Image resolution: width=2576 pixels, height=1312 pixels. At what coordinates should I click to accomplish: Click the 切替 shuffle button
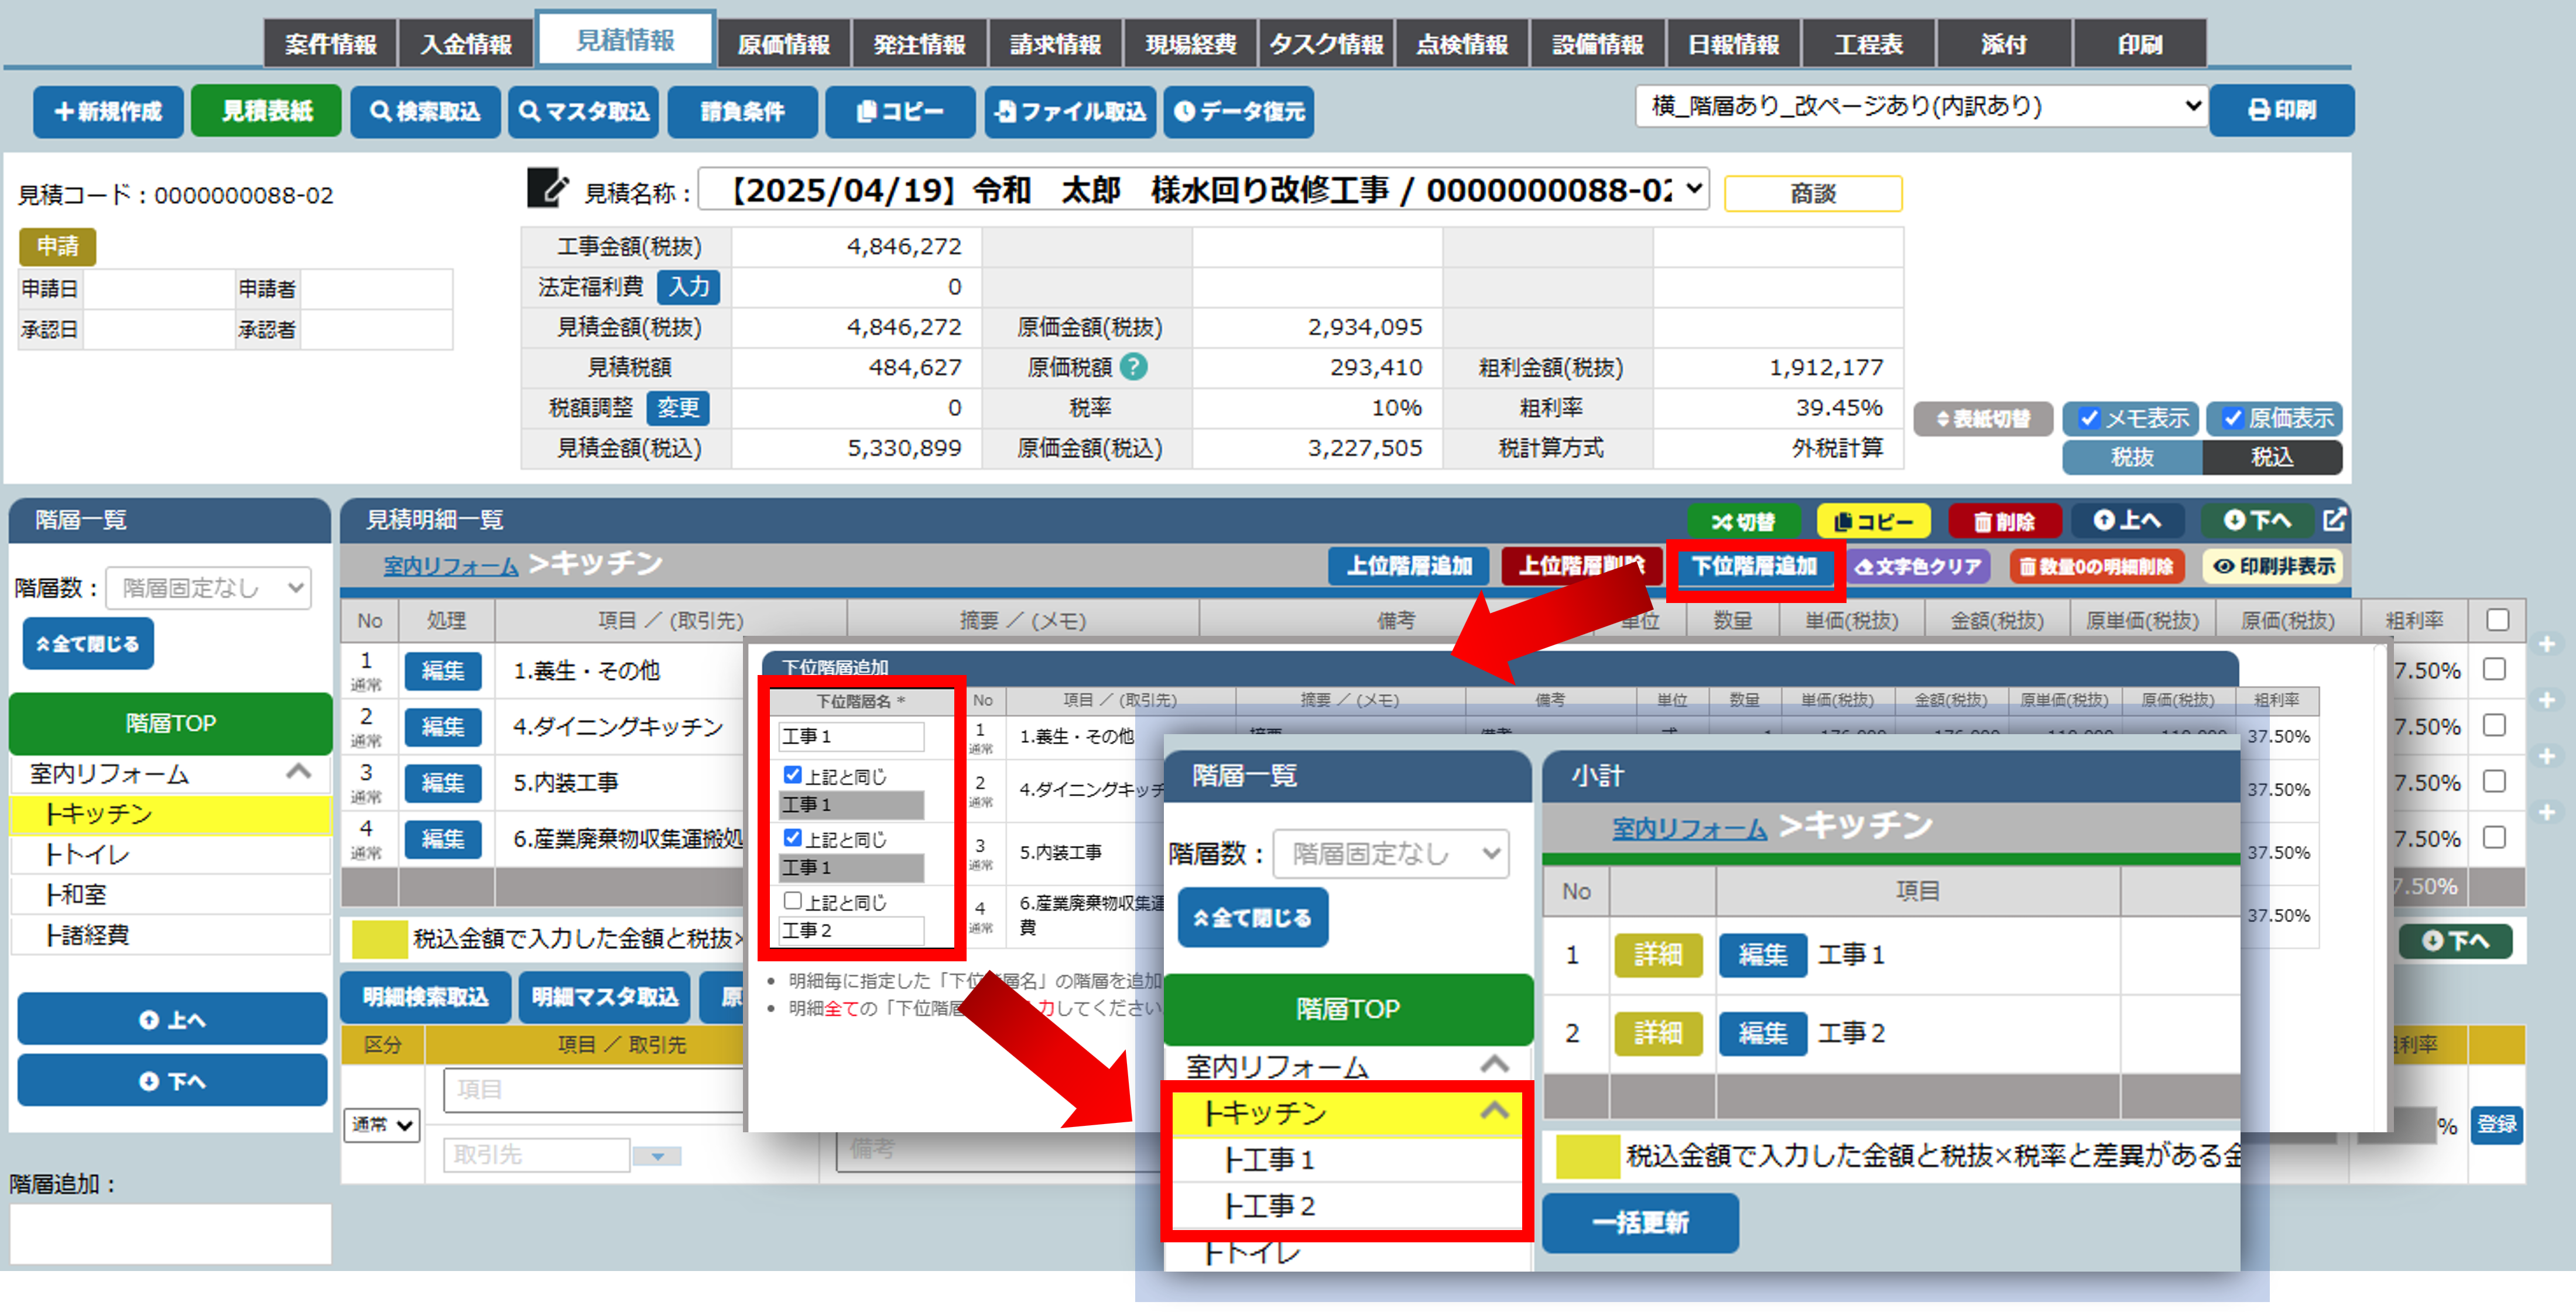click(1743, 521)
